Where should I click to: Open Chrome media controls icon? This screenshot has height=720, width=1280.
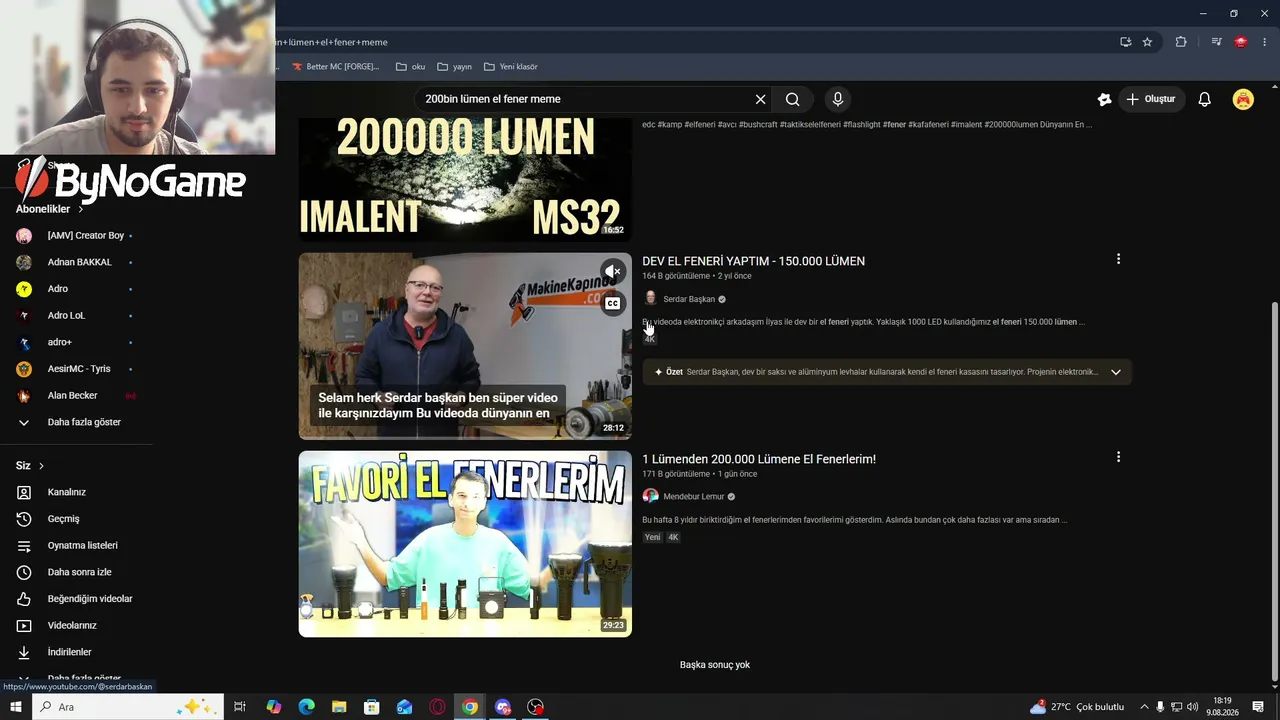tap(1216, 42)
